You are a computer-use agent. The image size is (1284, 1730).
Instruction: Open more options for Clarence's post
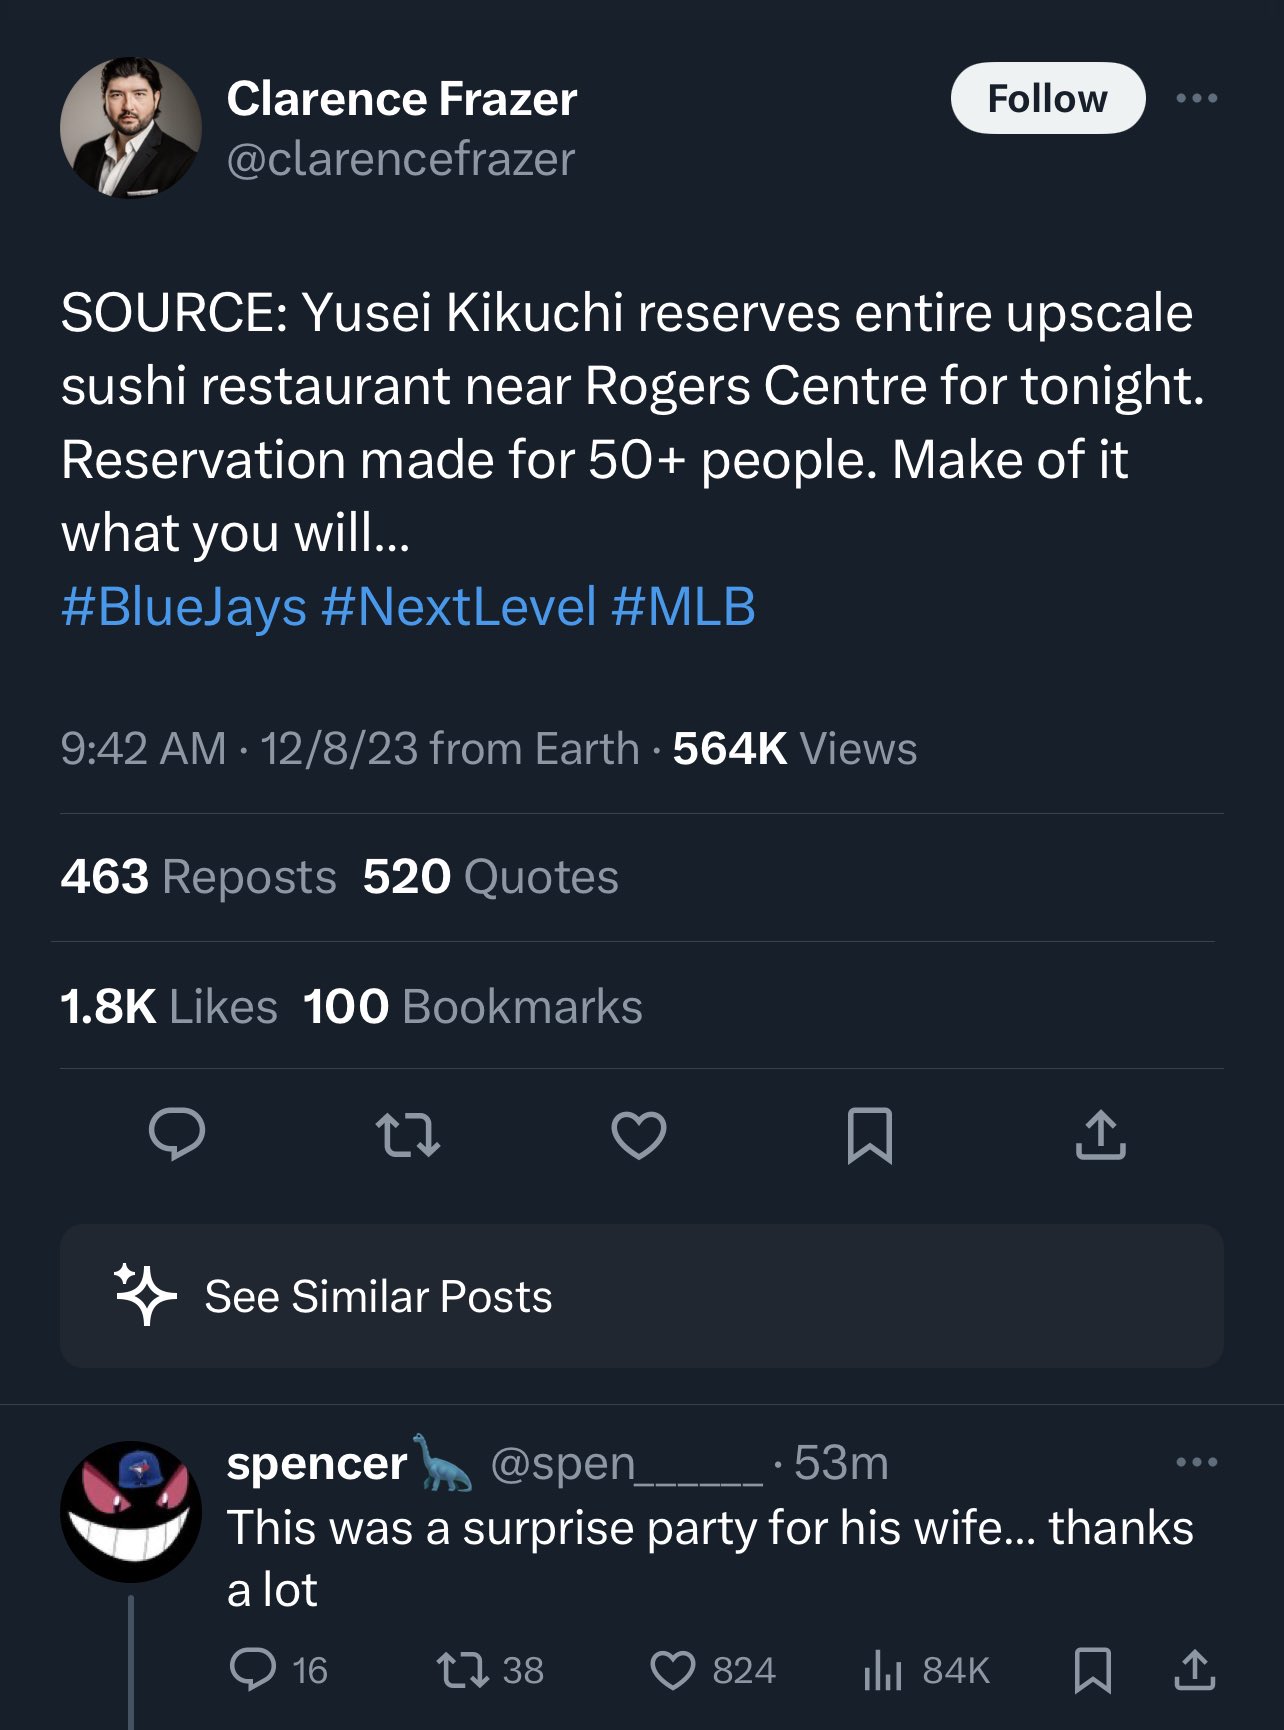coord(1196,98)
